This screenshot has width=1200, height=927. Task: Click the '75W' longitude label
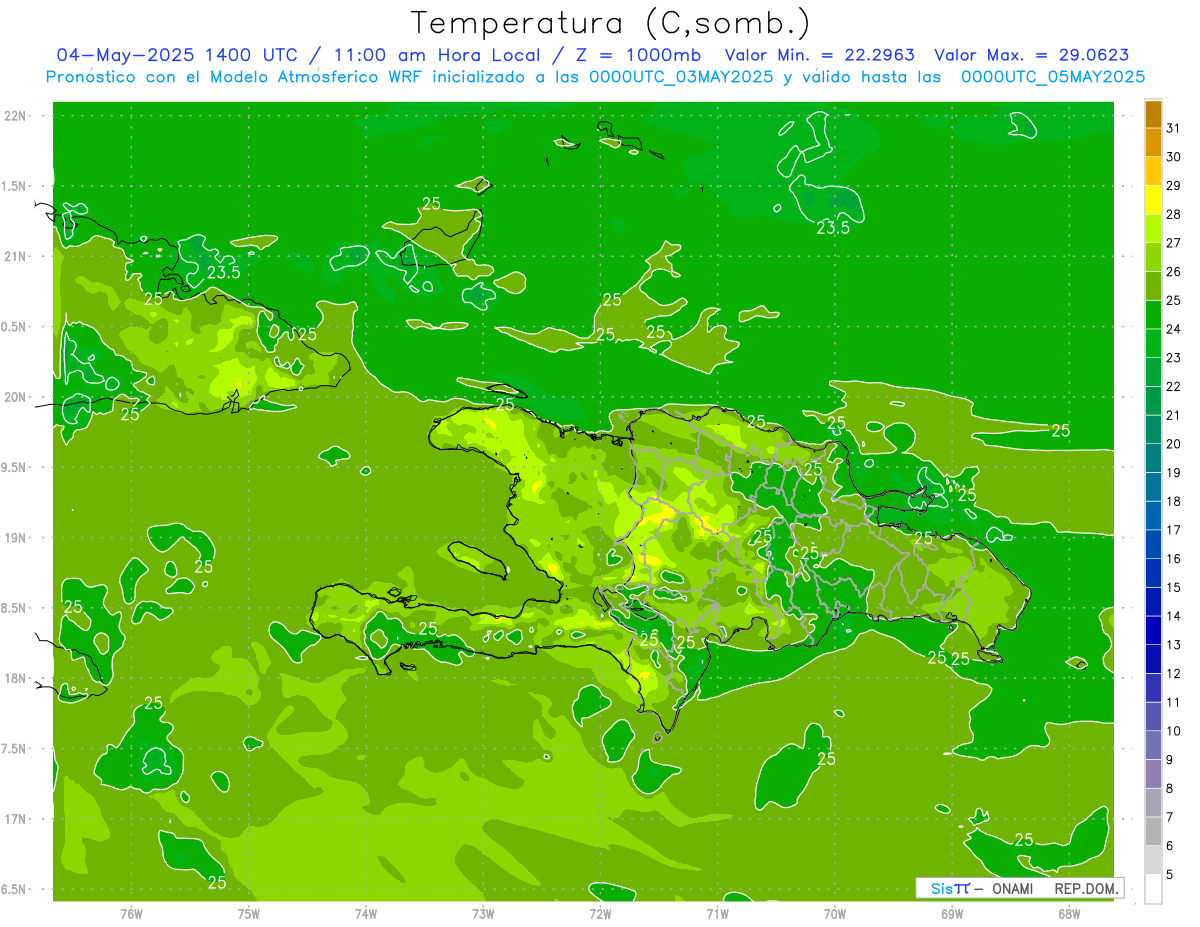point(248,913)
